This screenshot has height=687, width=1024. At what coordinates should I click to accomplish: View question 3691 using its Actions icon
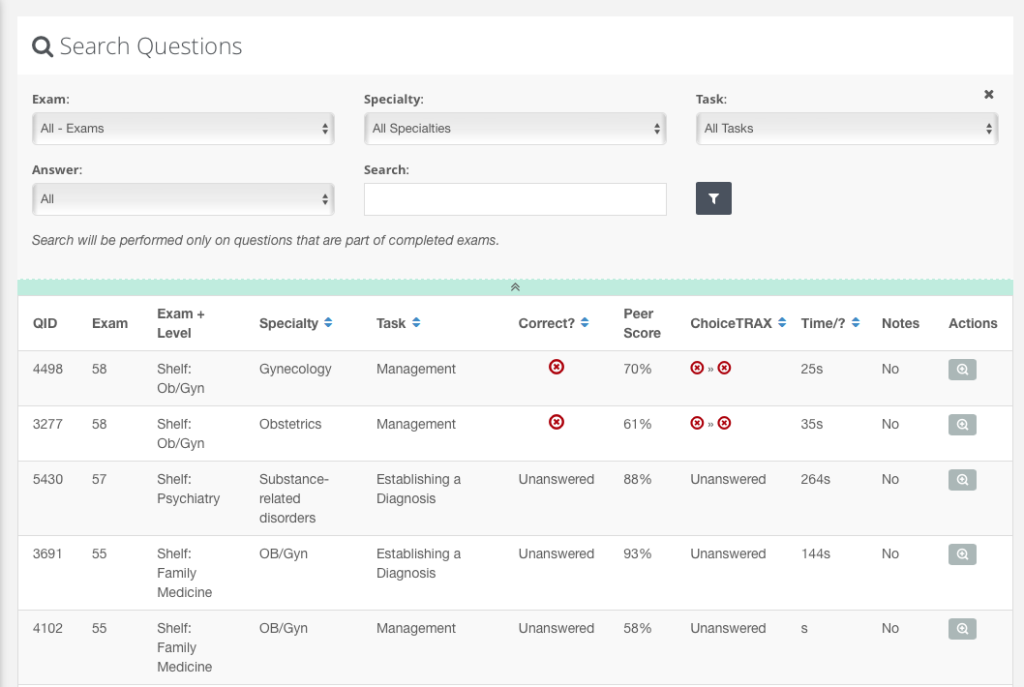click(961, 554)
